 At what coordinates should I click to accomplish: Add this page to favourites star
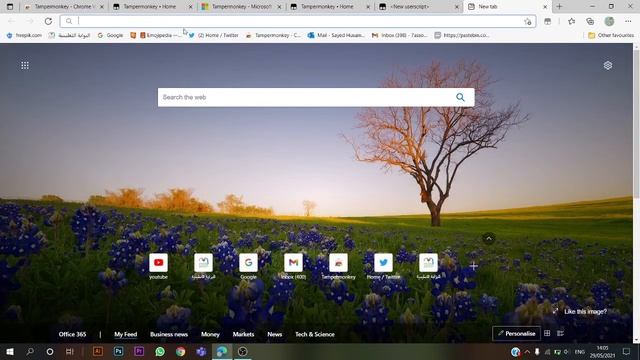click(528, 21)
